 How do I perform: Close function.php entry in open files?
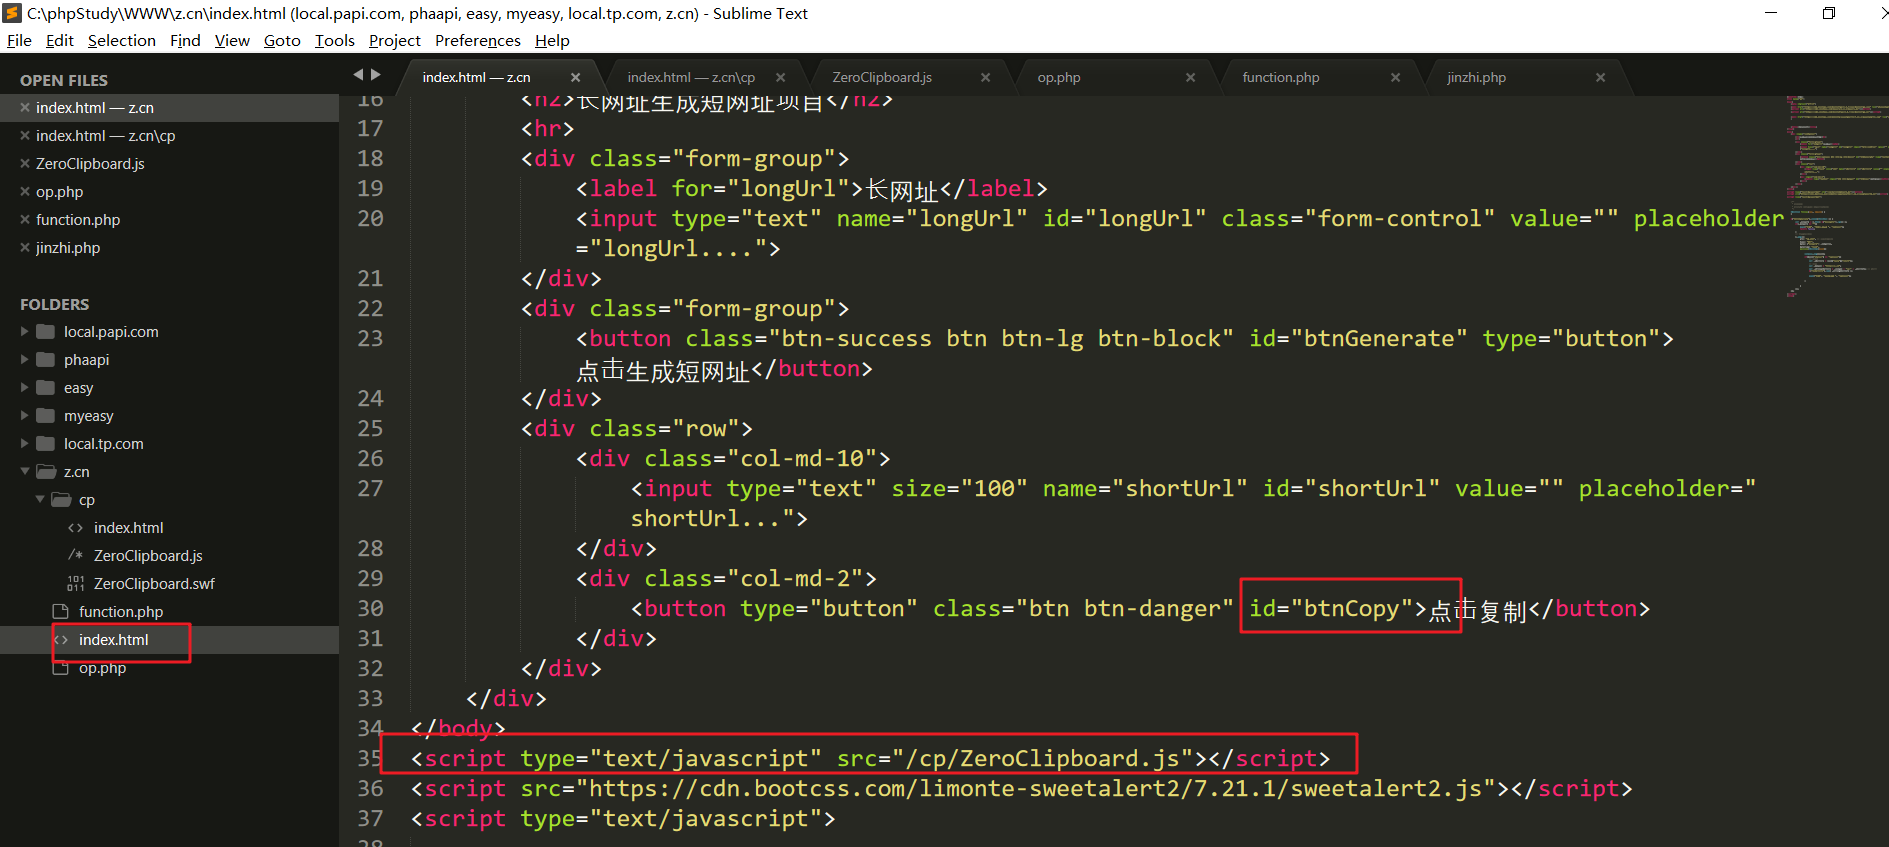[24, 220]
